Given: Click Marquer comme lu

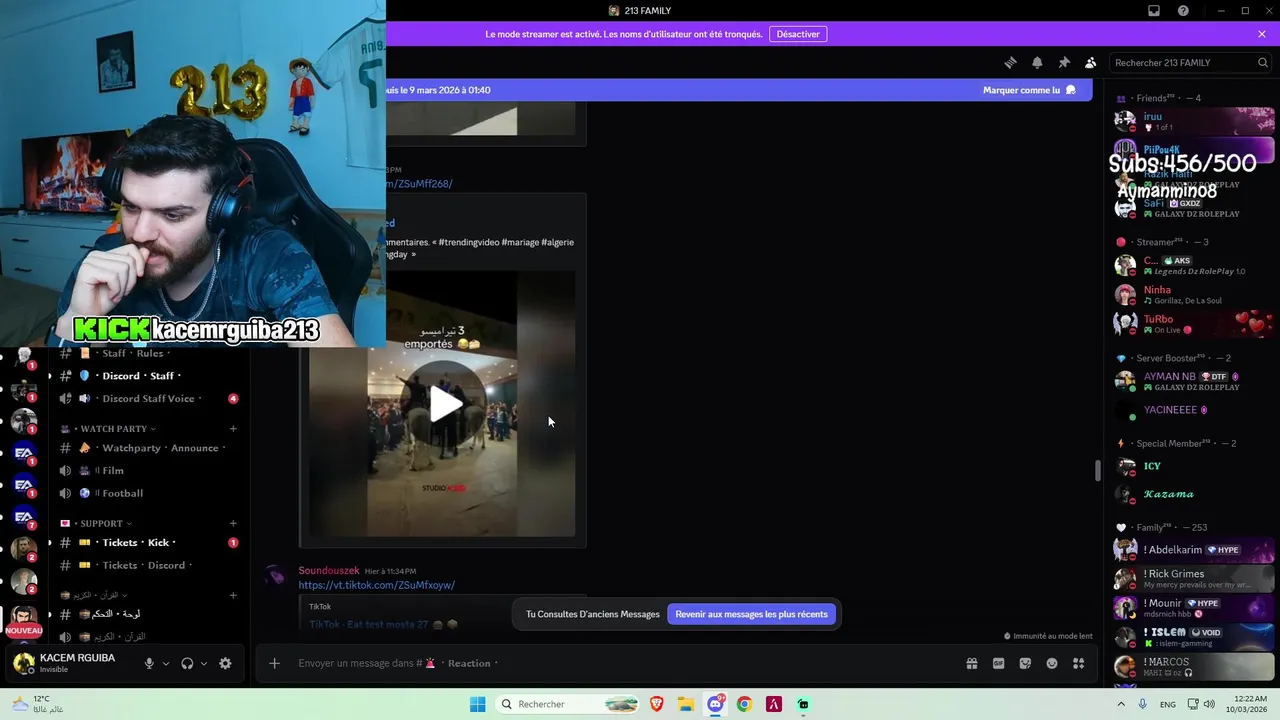Looking at the screenshot, I should (1029, 90).
